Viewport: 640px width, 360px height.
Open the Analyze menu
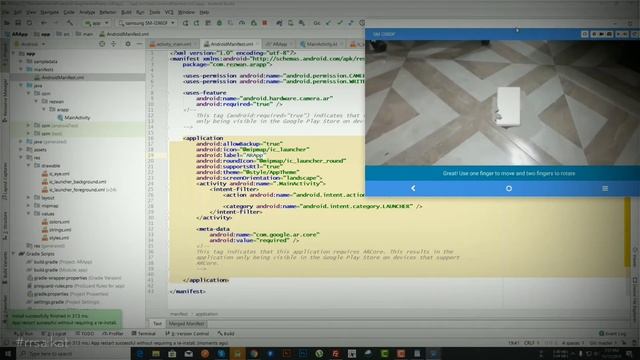[87, 12]
